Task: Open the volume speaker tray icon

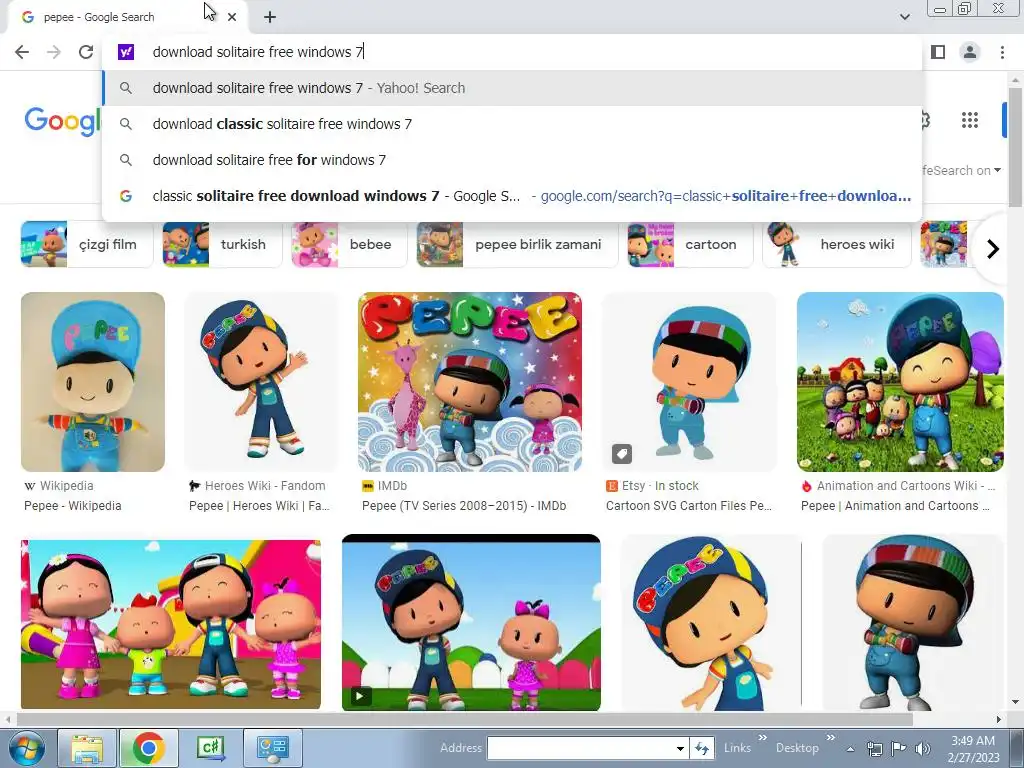Action: [x=922, y=749]
